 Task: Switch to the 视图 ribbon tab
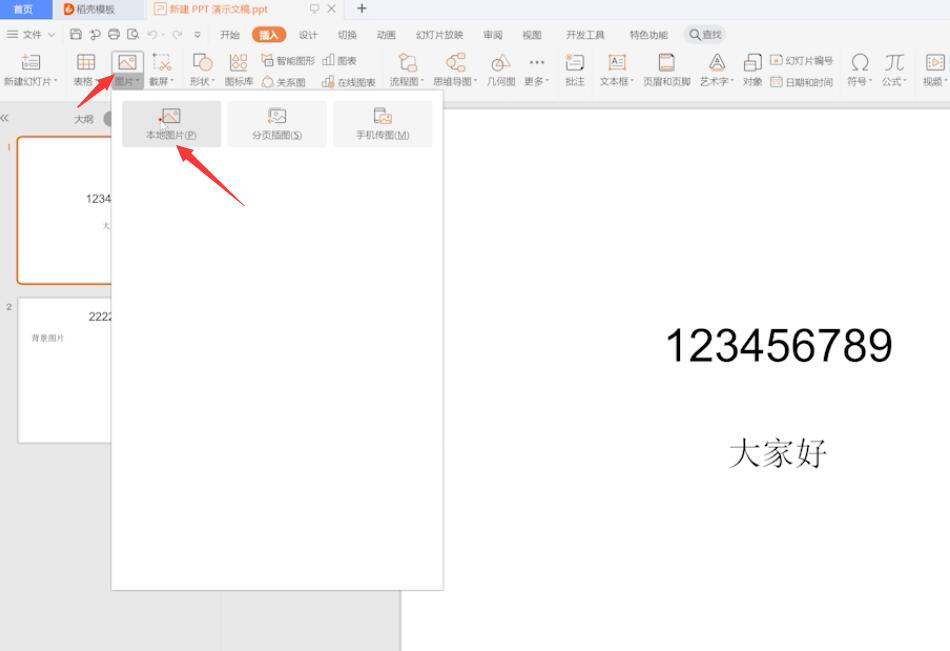tap(532, 35)
